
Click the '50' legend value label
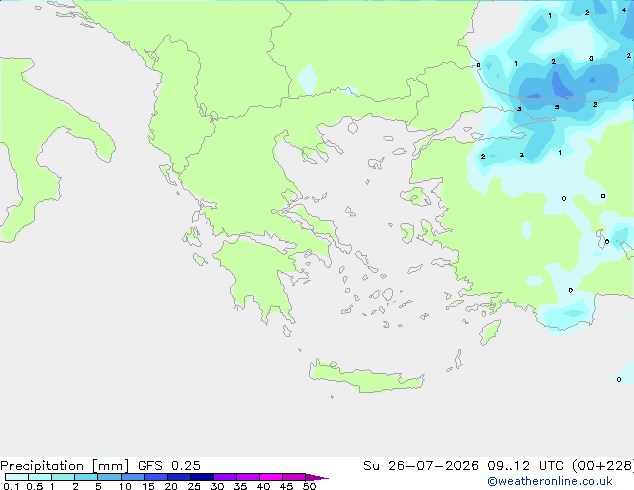309,486
